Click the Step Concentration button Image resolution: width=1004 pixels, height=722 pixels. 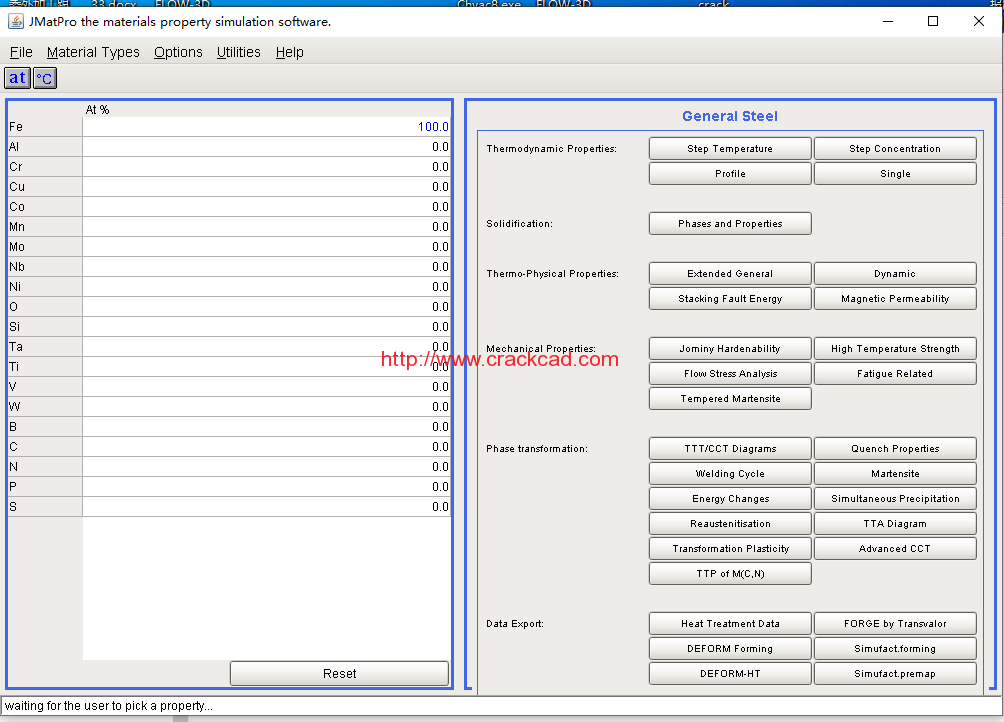click(x=895, y=148)
